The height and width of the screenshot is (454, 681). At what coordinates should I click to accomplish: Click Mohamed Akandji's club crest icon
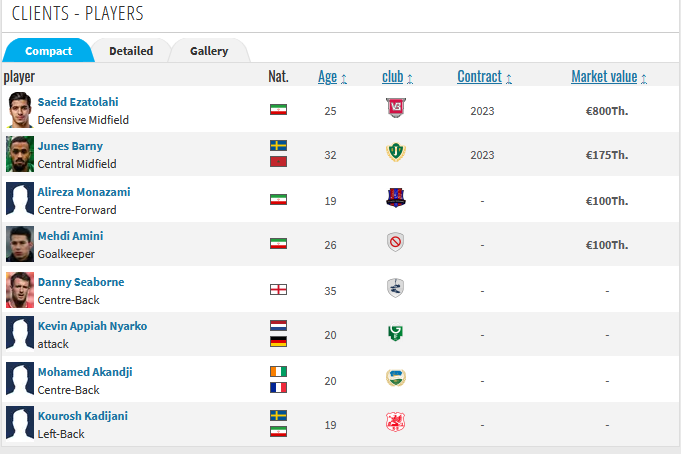pos(396,379)
